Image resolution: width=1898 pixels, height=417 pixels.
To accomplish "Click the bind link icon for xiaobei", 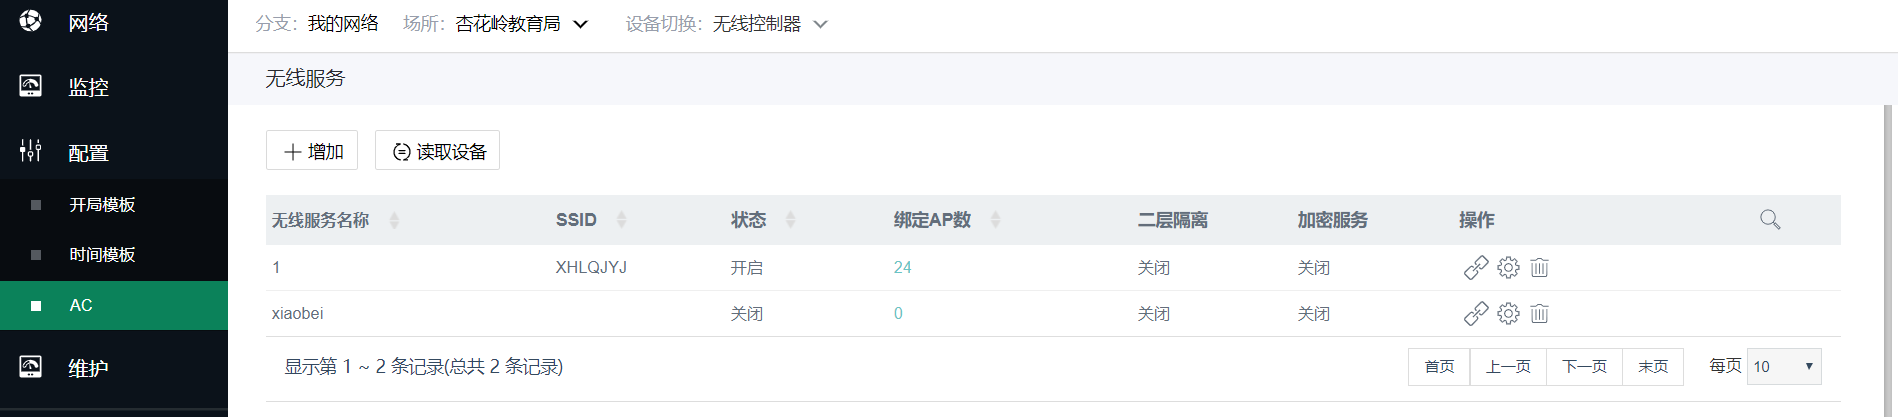I will click(x=1475, y=314).
